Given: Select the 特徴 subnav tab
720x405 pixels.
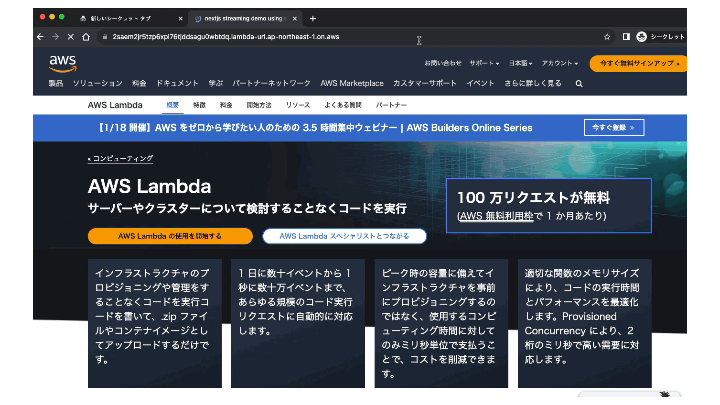Looking at the screenshot, I should point(199,105).
